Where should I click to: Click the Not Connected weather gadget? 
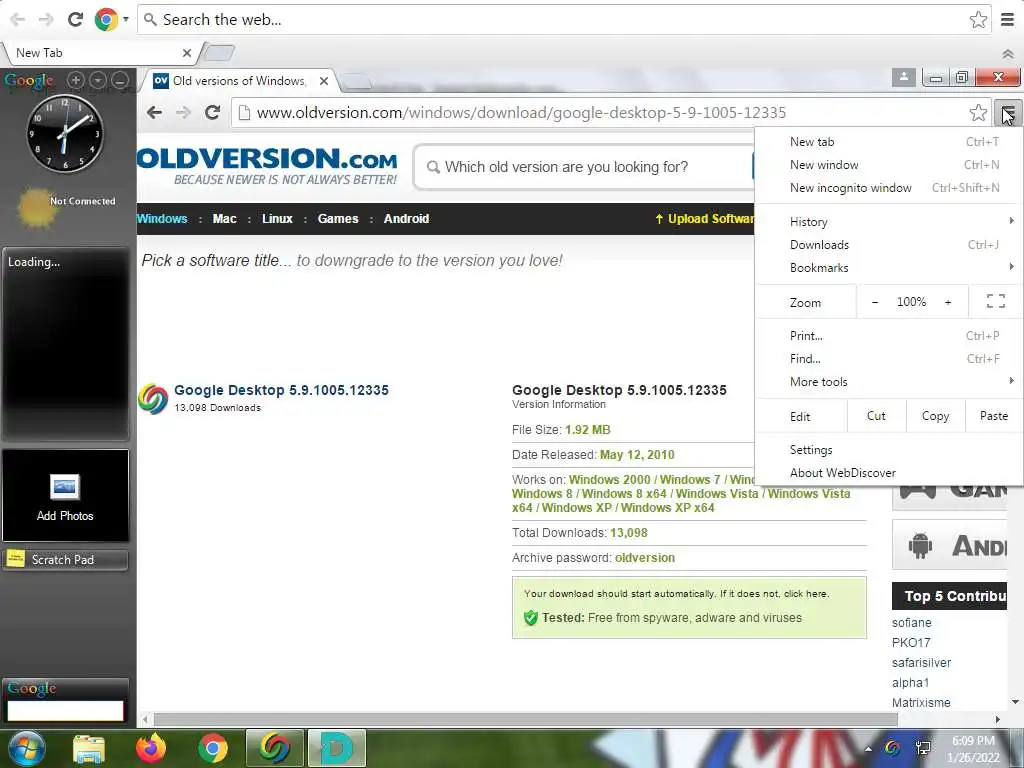[x=65, y=208]
